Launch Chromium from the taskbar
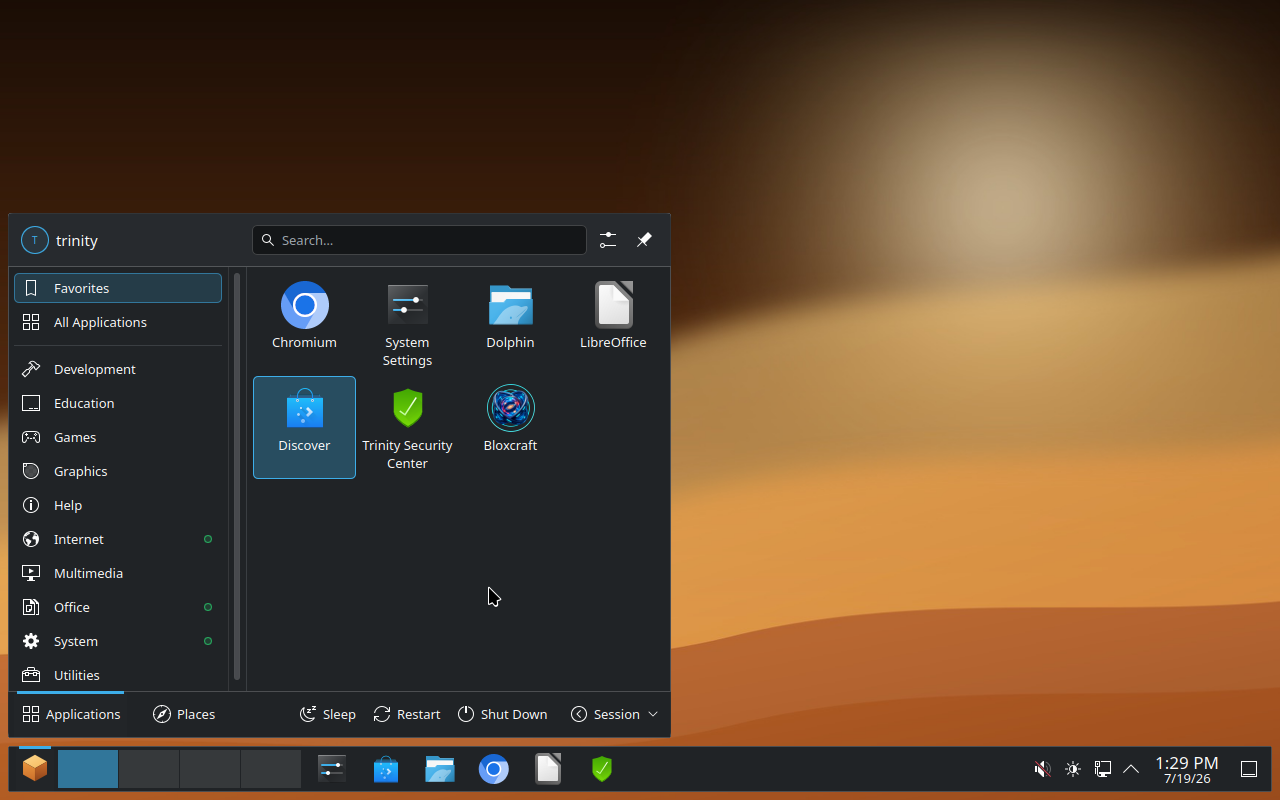 pos(494,768)
